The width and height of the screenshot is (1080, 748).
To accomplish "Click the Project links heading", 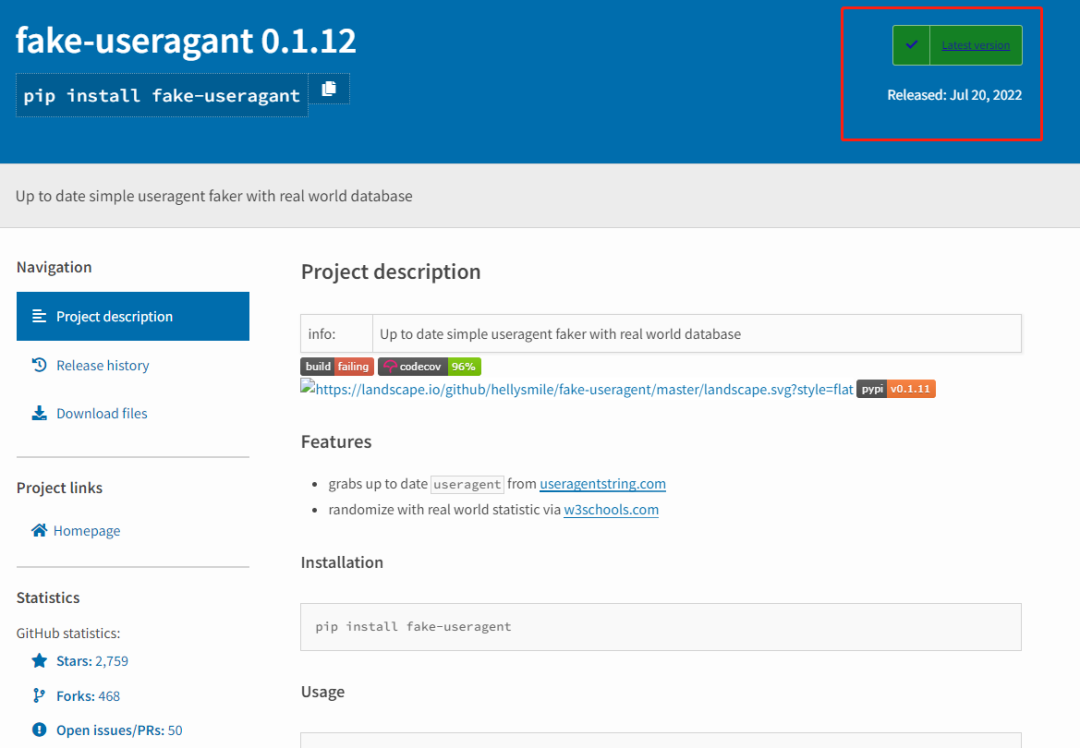I will point(59,488).
